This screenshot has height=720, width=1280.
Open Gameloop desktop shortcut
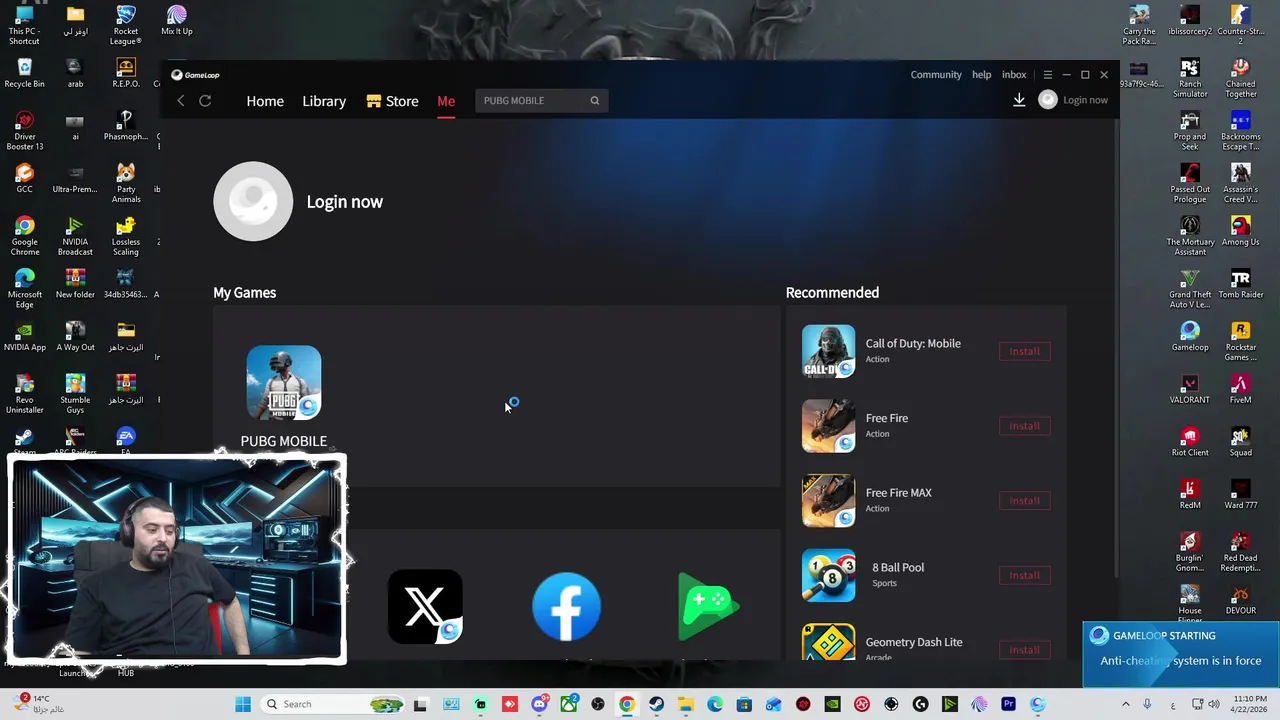pyautogui.click(x=1190, y=336)
